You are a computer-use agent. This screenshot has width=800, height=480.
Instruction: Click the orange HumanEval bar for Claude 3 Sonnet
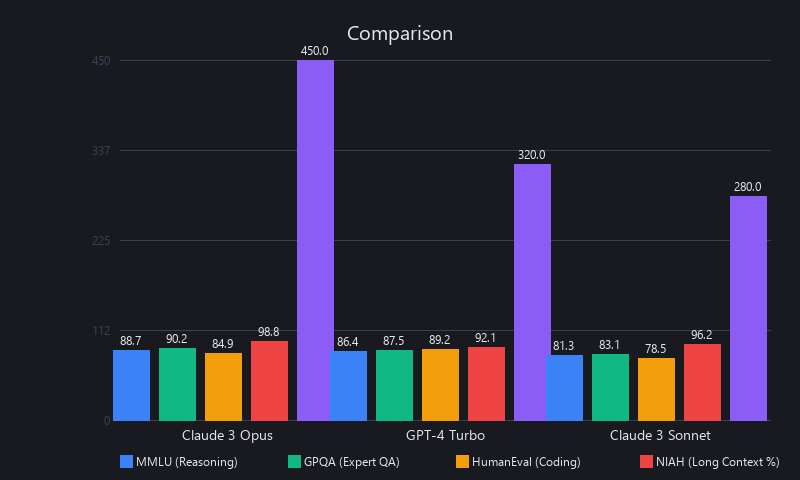(x=656, y=389)
